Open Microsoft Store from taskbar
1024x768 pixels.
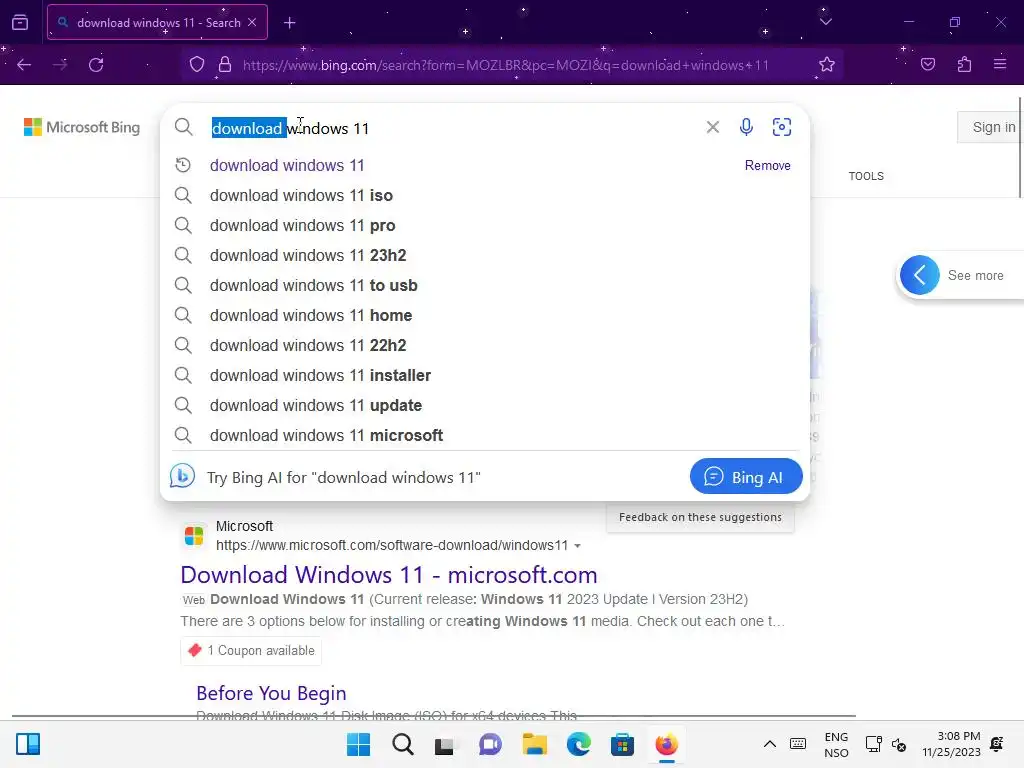click(x=622, y=744)
